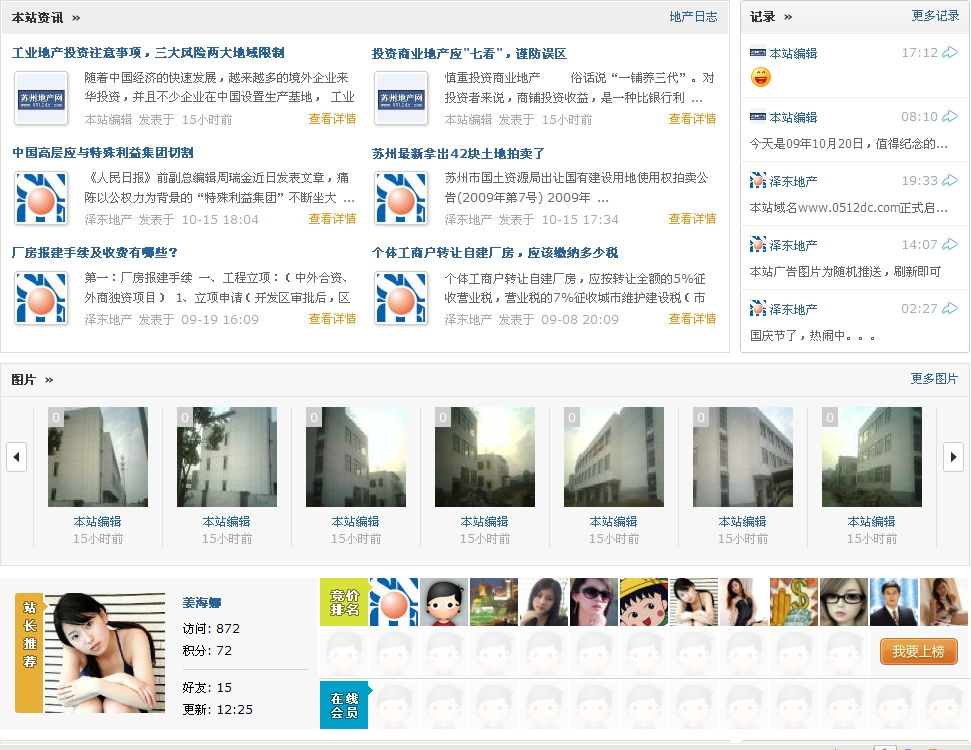The height and width of the screenshot is (750, 971).
Task: Click the 泽东地产 avatar icon on the 02:27 record
Action: pyautogui.click(x=757, y=308)
